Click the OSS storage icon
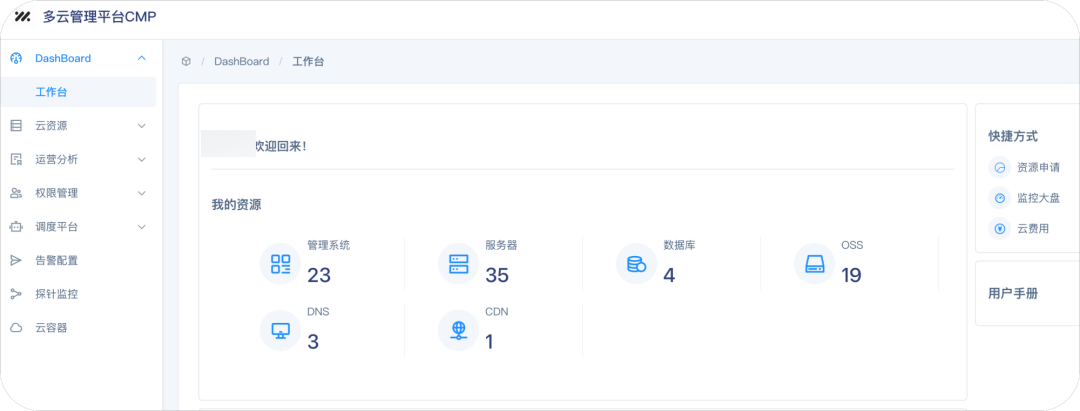 pyautogui.click(x=814, y=264)
